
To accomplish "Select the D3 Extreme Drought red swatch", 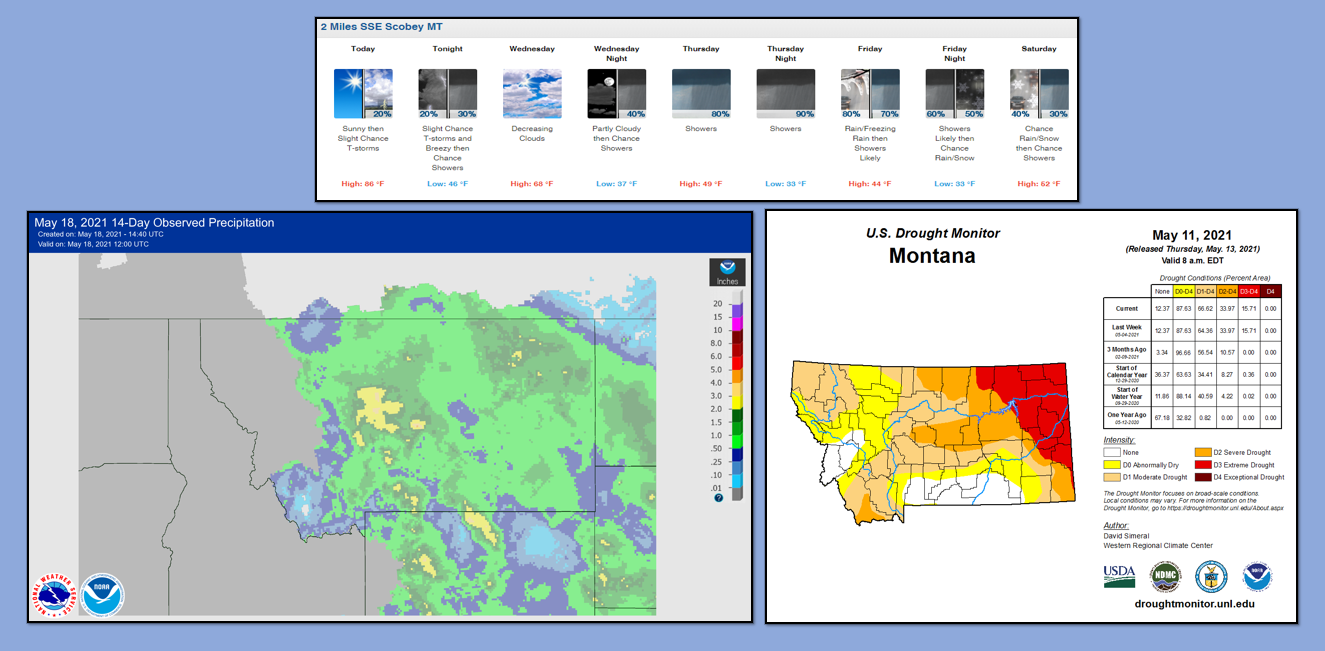I will point(1203,465).
